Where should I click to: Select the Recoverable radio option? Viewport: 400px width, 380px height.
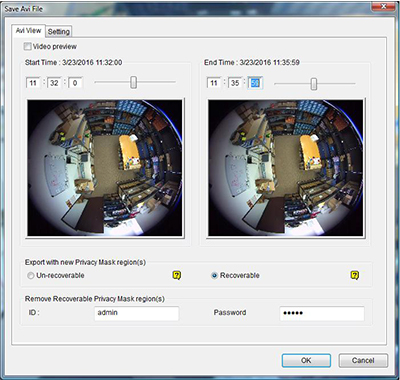point(215,276)
